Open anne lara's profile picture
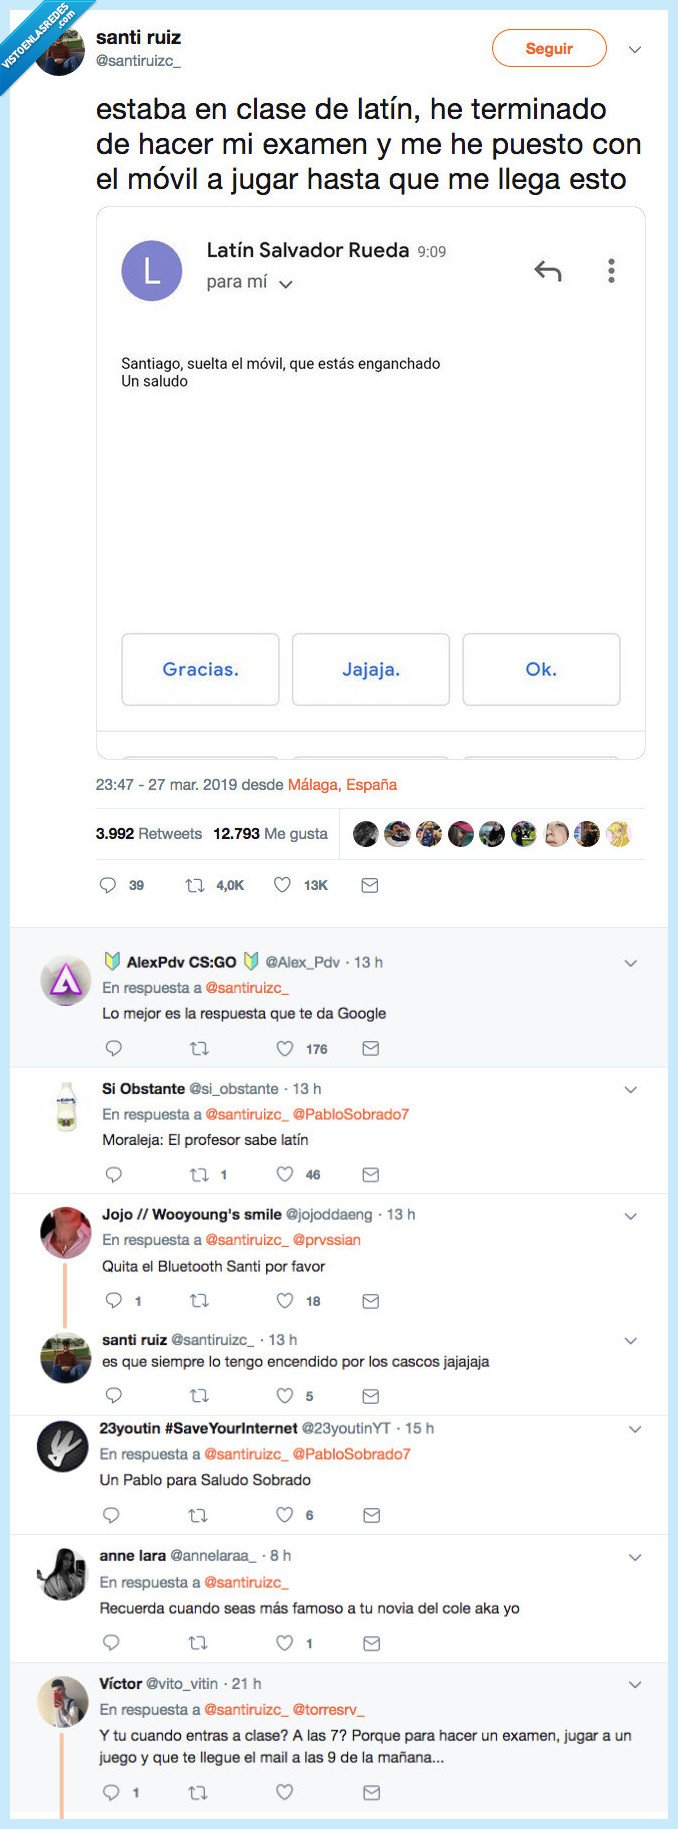Screen dimensions: 678x1829 click(x=62, y=1573)
